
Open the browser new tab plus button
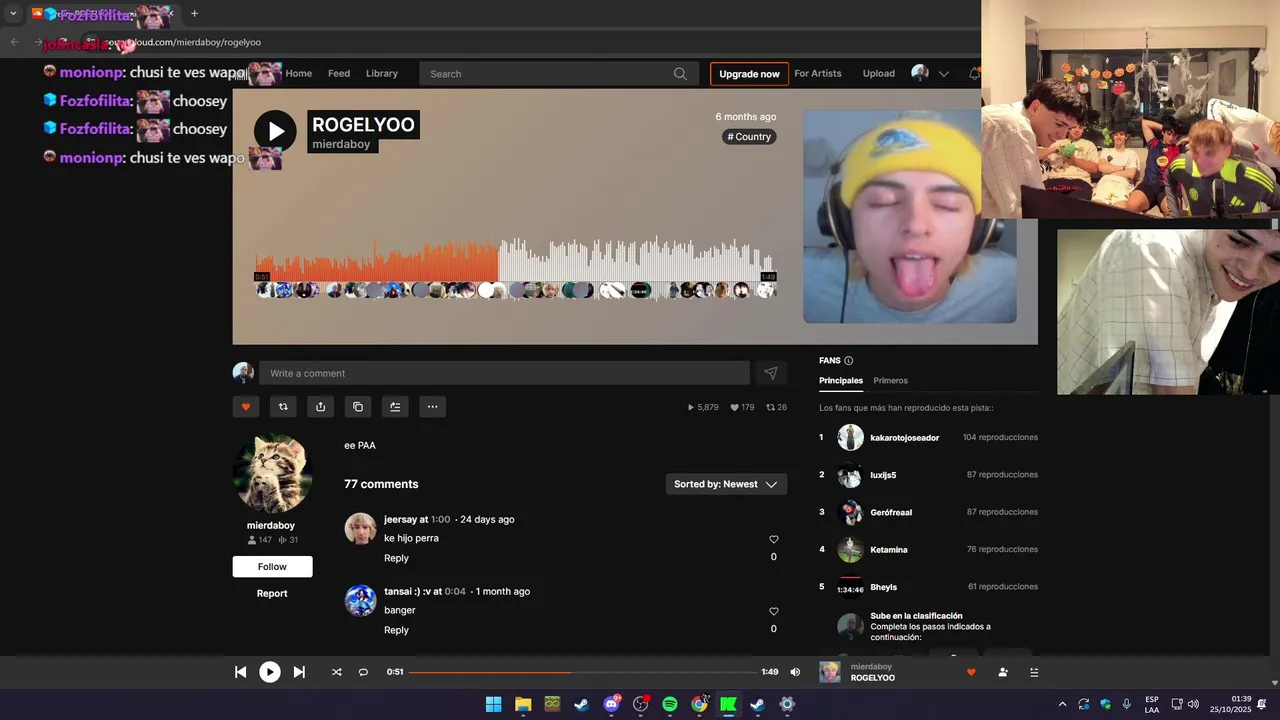pos(194,14)
